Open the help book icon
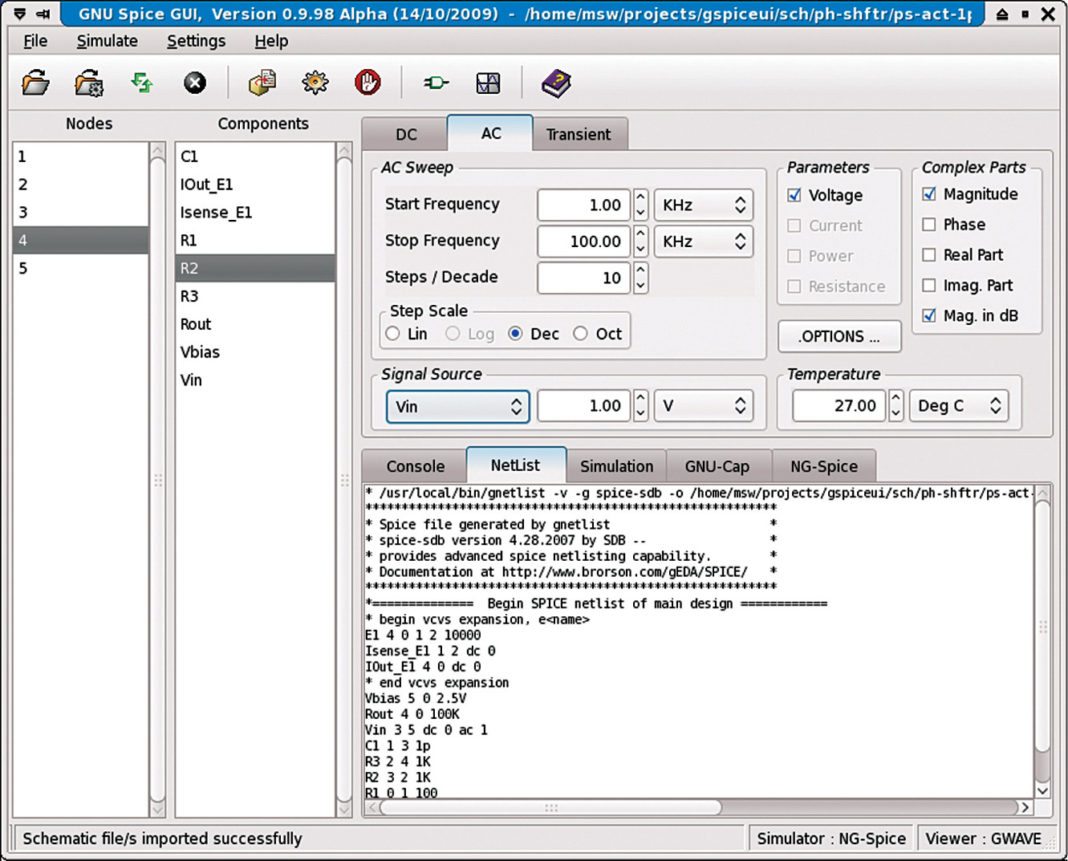 556,83
